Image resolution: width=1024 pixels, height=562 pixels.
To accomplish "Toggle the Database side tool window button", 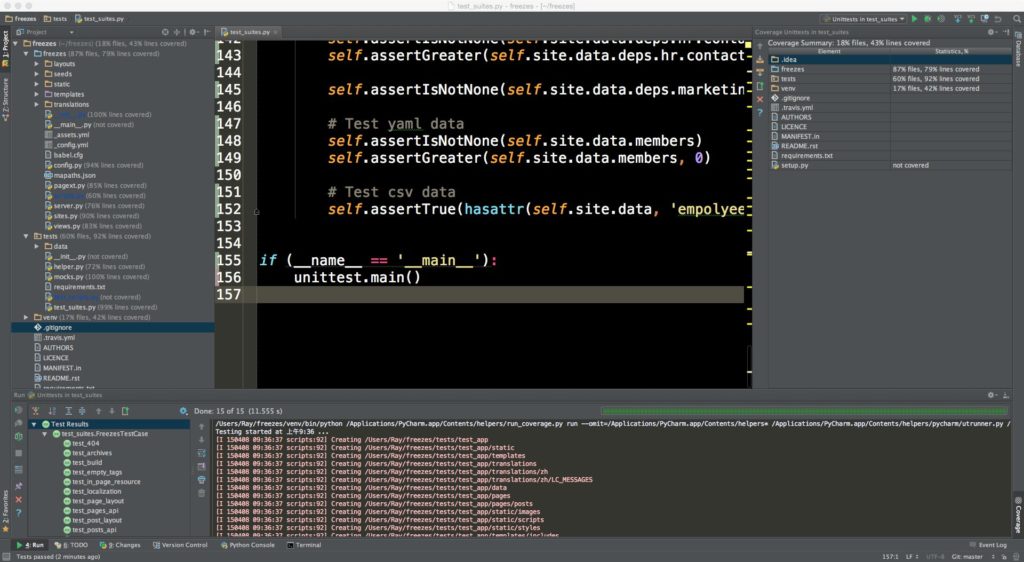I will (1018, 52).
